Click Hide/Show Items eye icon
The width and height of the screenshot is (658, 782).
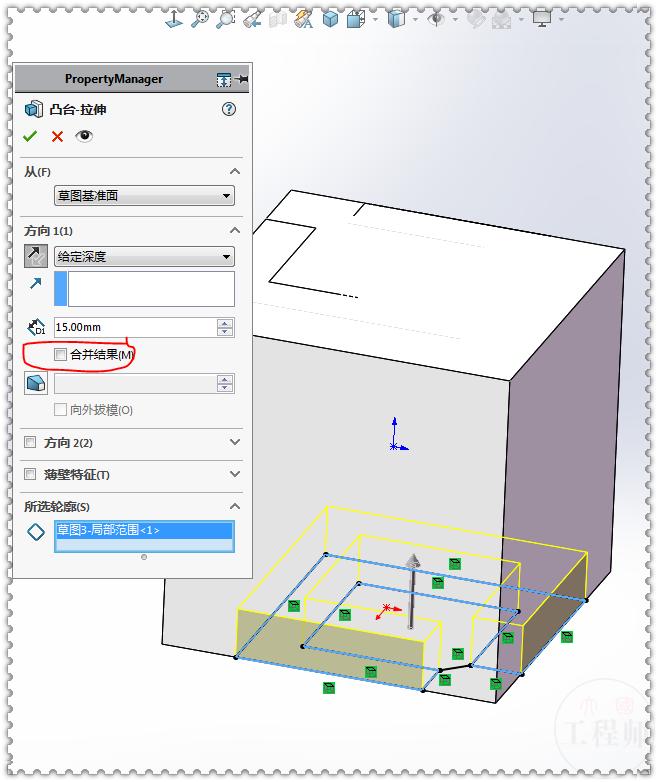tap(437, 19)
